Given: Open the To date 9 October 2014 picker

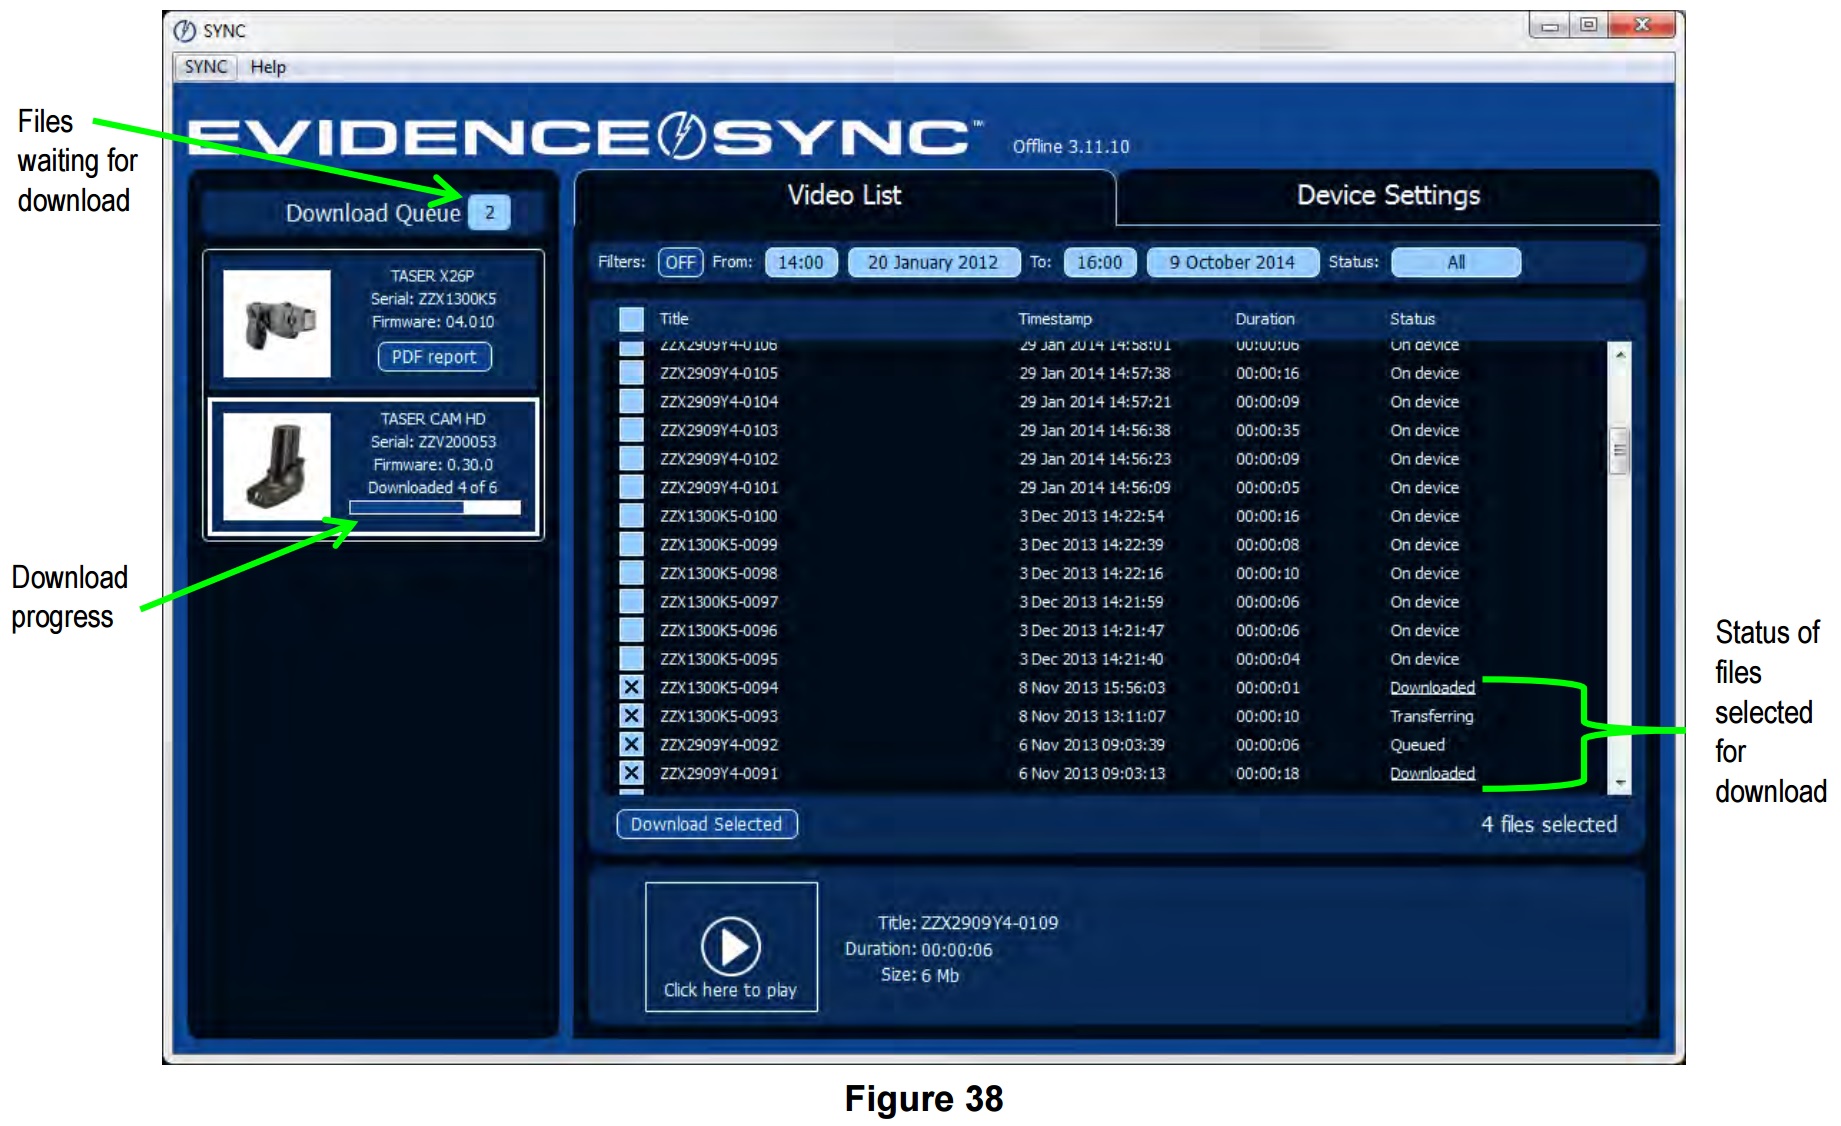Looking at the screenshot, I should 1232,262.
